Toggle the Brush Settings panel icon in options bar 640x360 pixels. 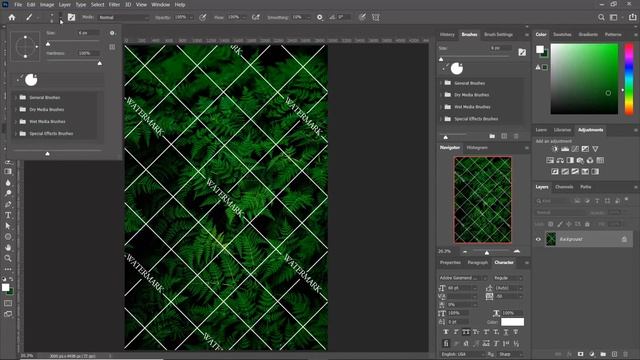(71, 17)
